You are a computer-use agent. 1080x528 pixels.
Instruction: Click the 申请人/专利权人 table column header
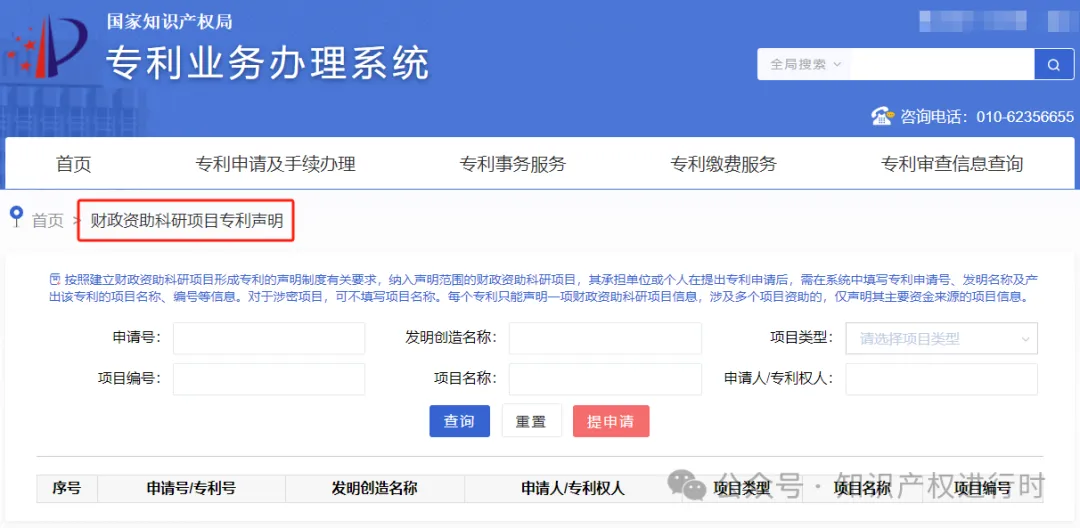tap(573, 489)
